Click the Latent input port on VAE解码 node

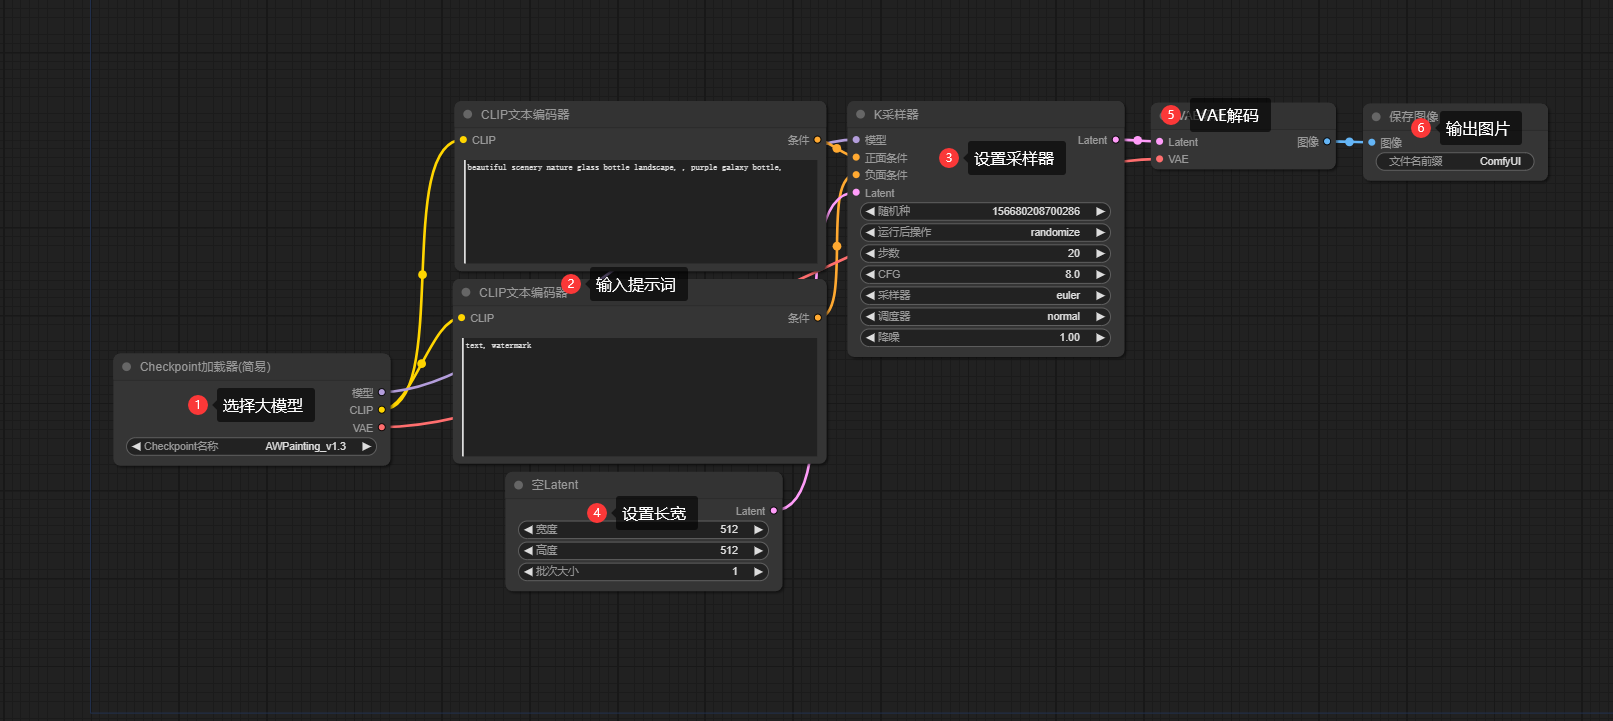click(x=1160, y=142)
